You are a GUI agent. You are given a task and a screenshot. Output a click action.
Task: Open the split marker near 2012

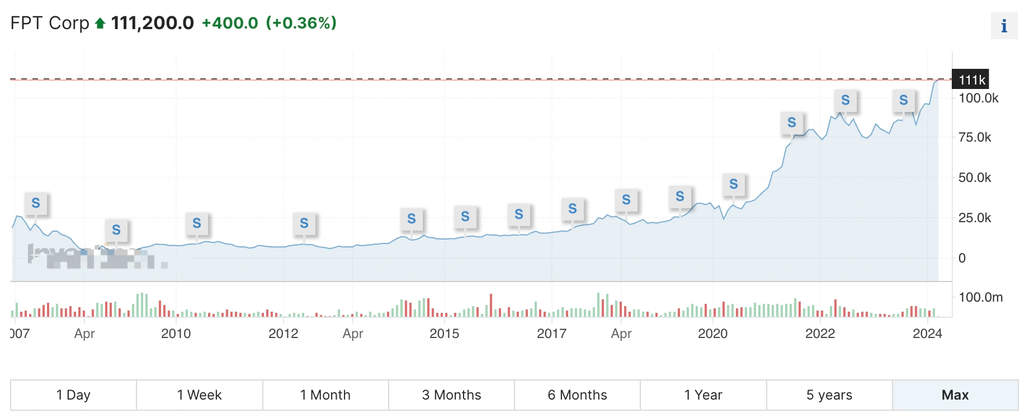click(x=304, y=223)
